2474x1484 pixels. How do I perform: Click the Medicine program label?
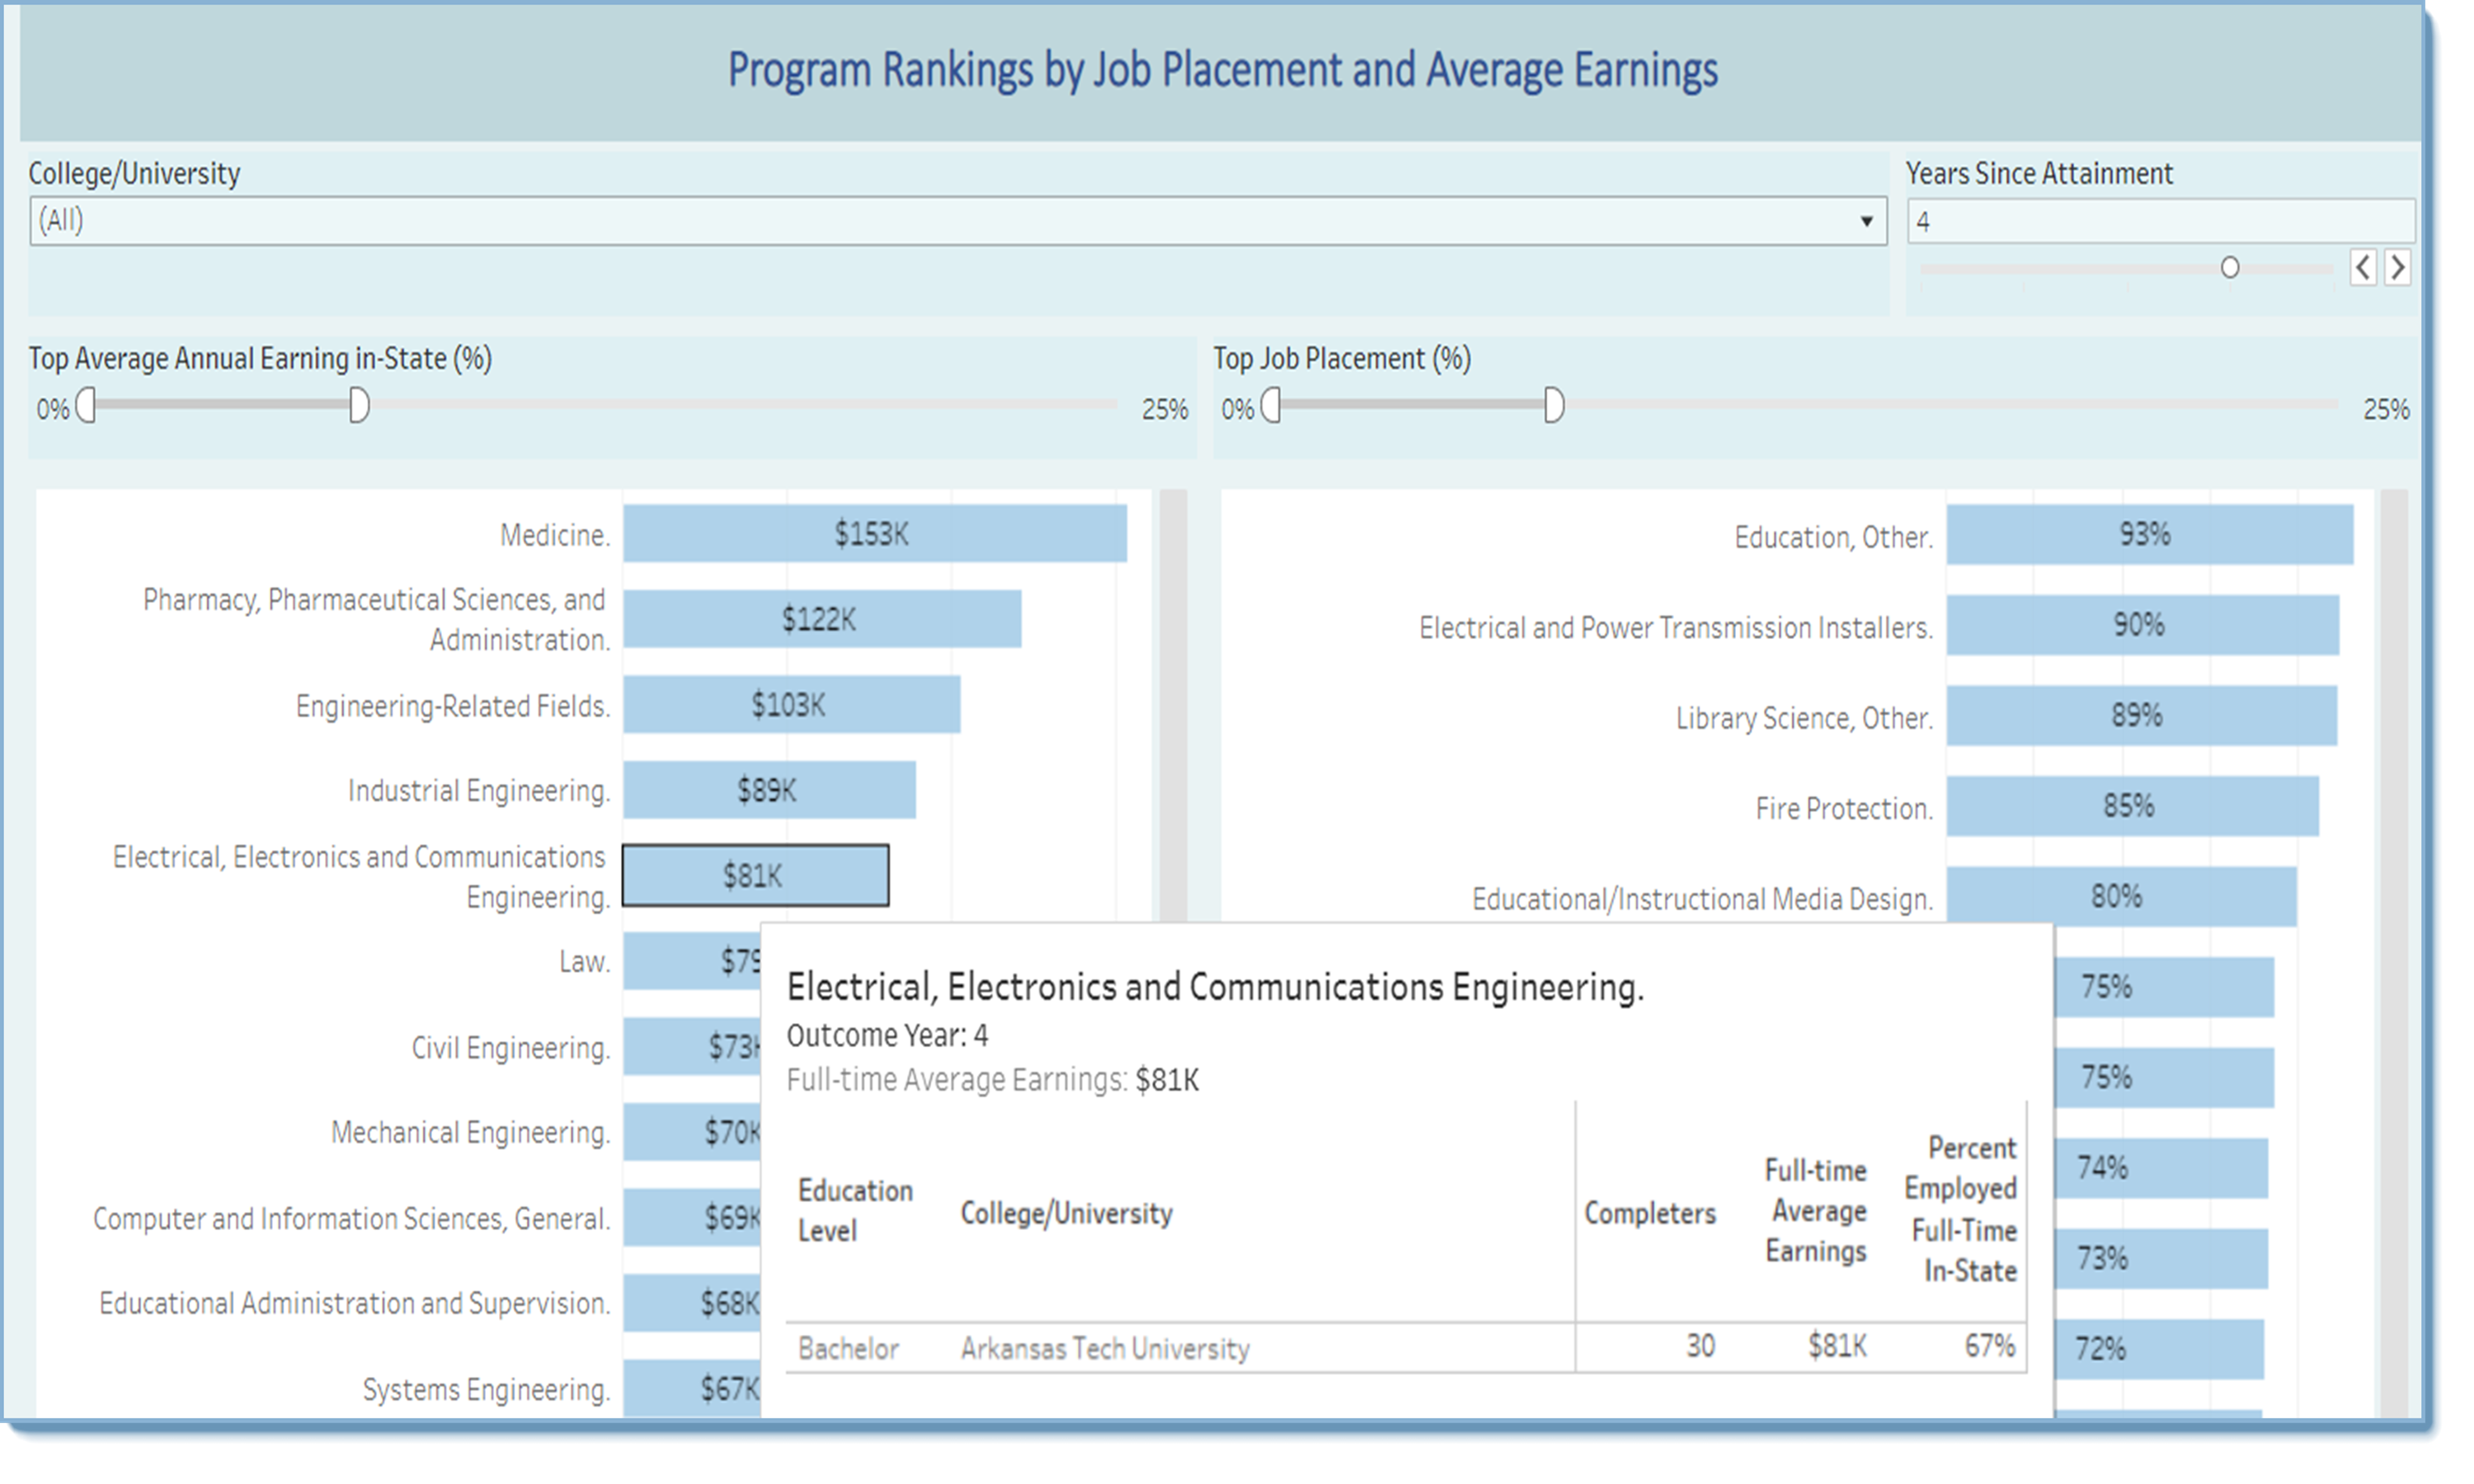(x=555, y=535)
